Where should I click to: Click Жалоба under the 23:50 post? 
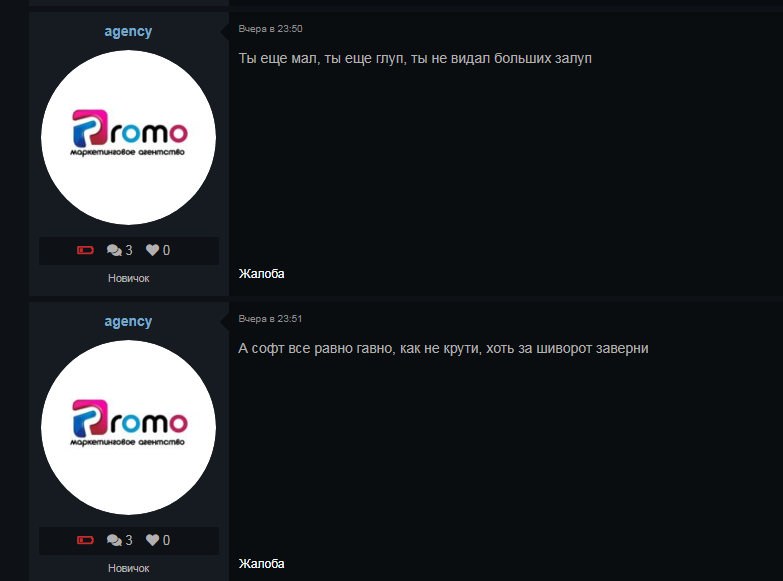(x=261, y=274)
